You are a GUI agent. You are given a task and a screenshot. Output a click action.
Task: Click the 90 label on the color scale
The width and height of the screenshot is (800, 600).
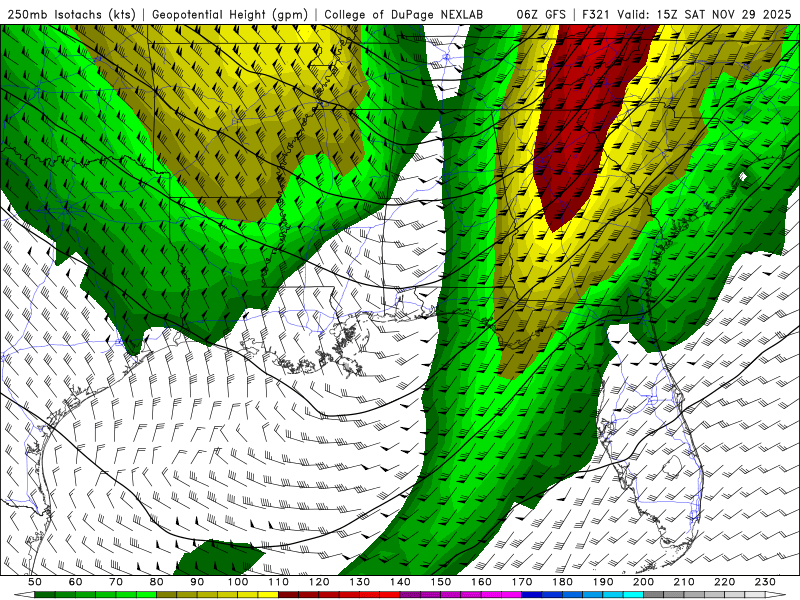pyautogui.click(x=197, y=582)
